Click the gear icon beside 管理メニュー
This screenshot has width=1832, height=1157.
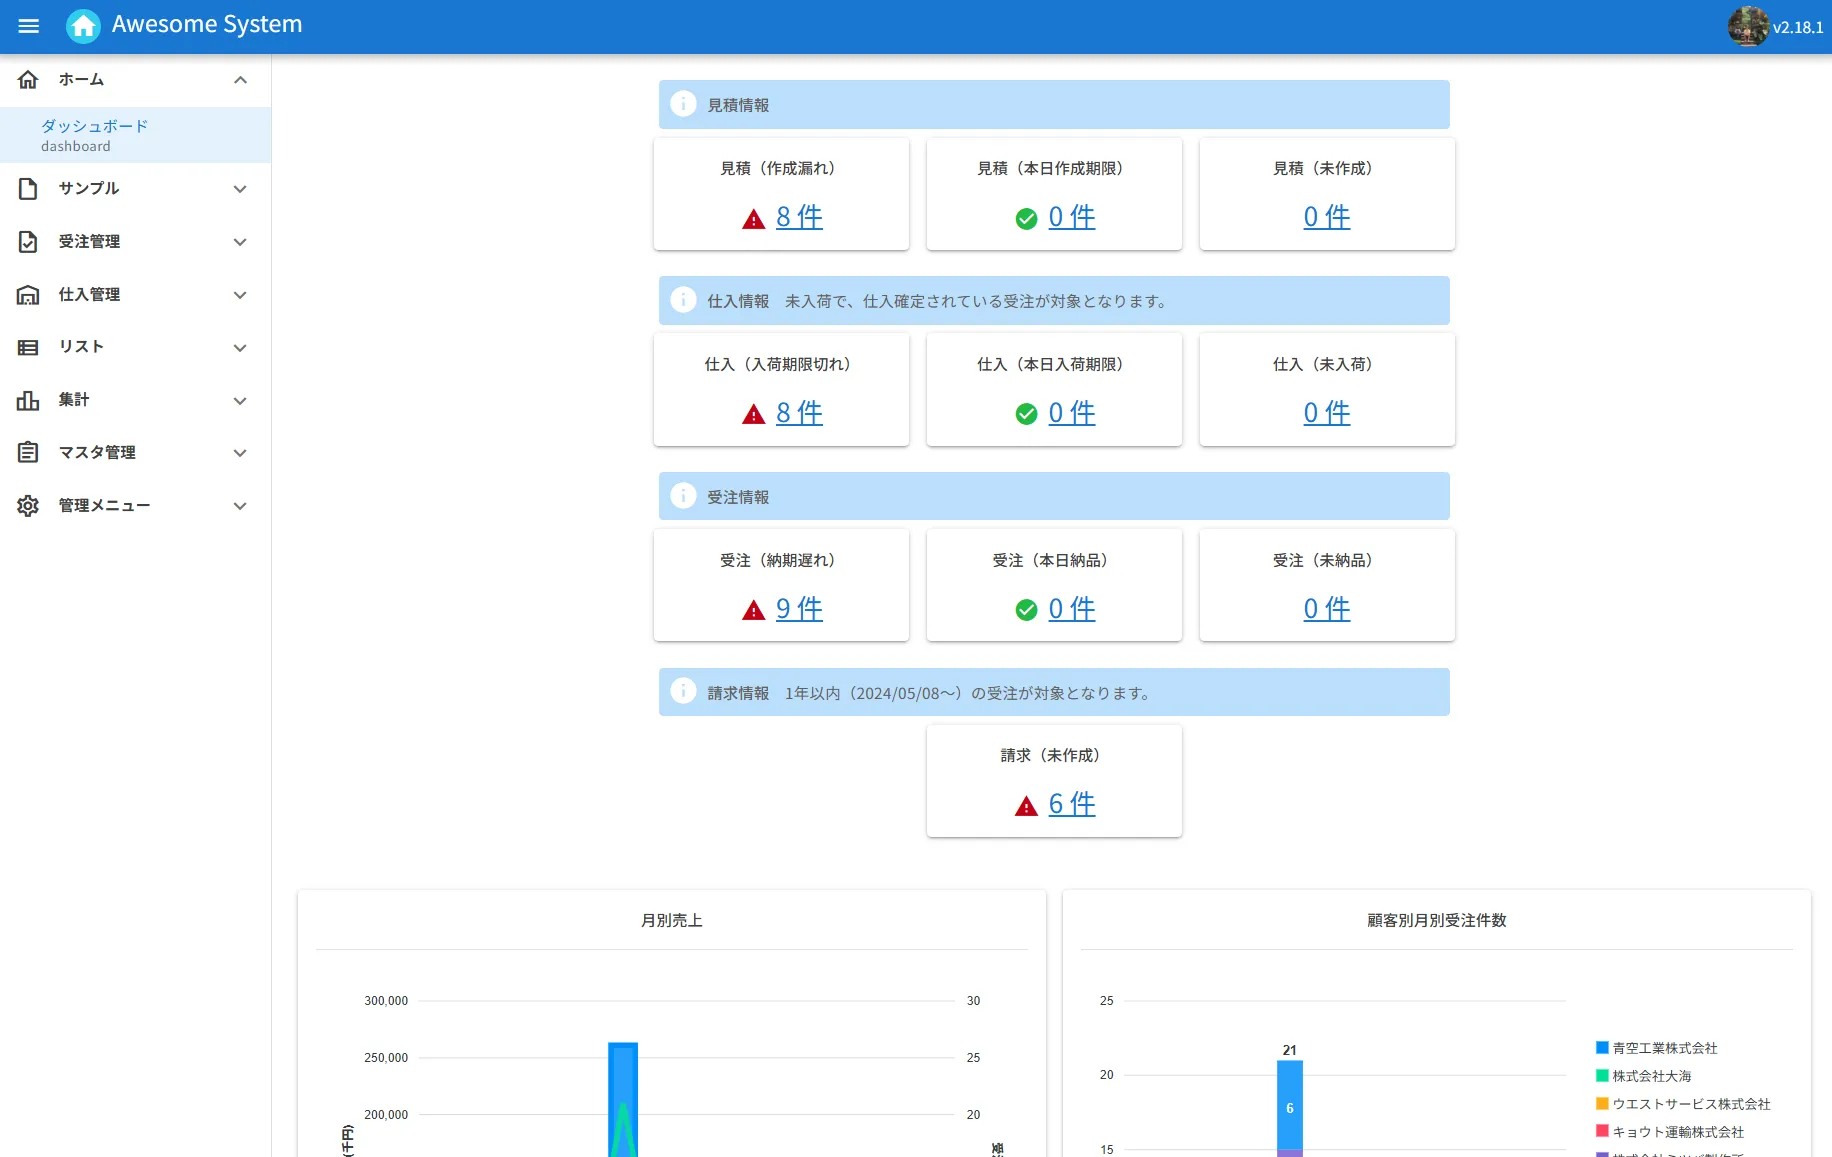(28, 505)
